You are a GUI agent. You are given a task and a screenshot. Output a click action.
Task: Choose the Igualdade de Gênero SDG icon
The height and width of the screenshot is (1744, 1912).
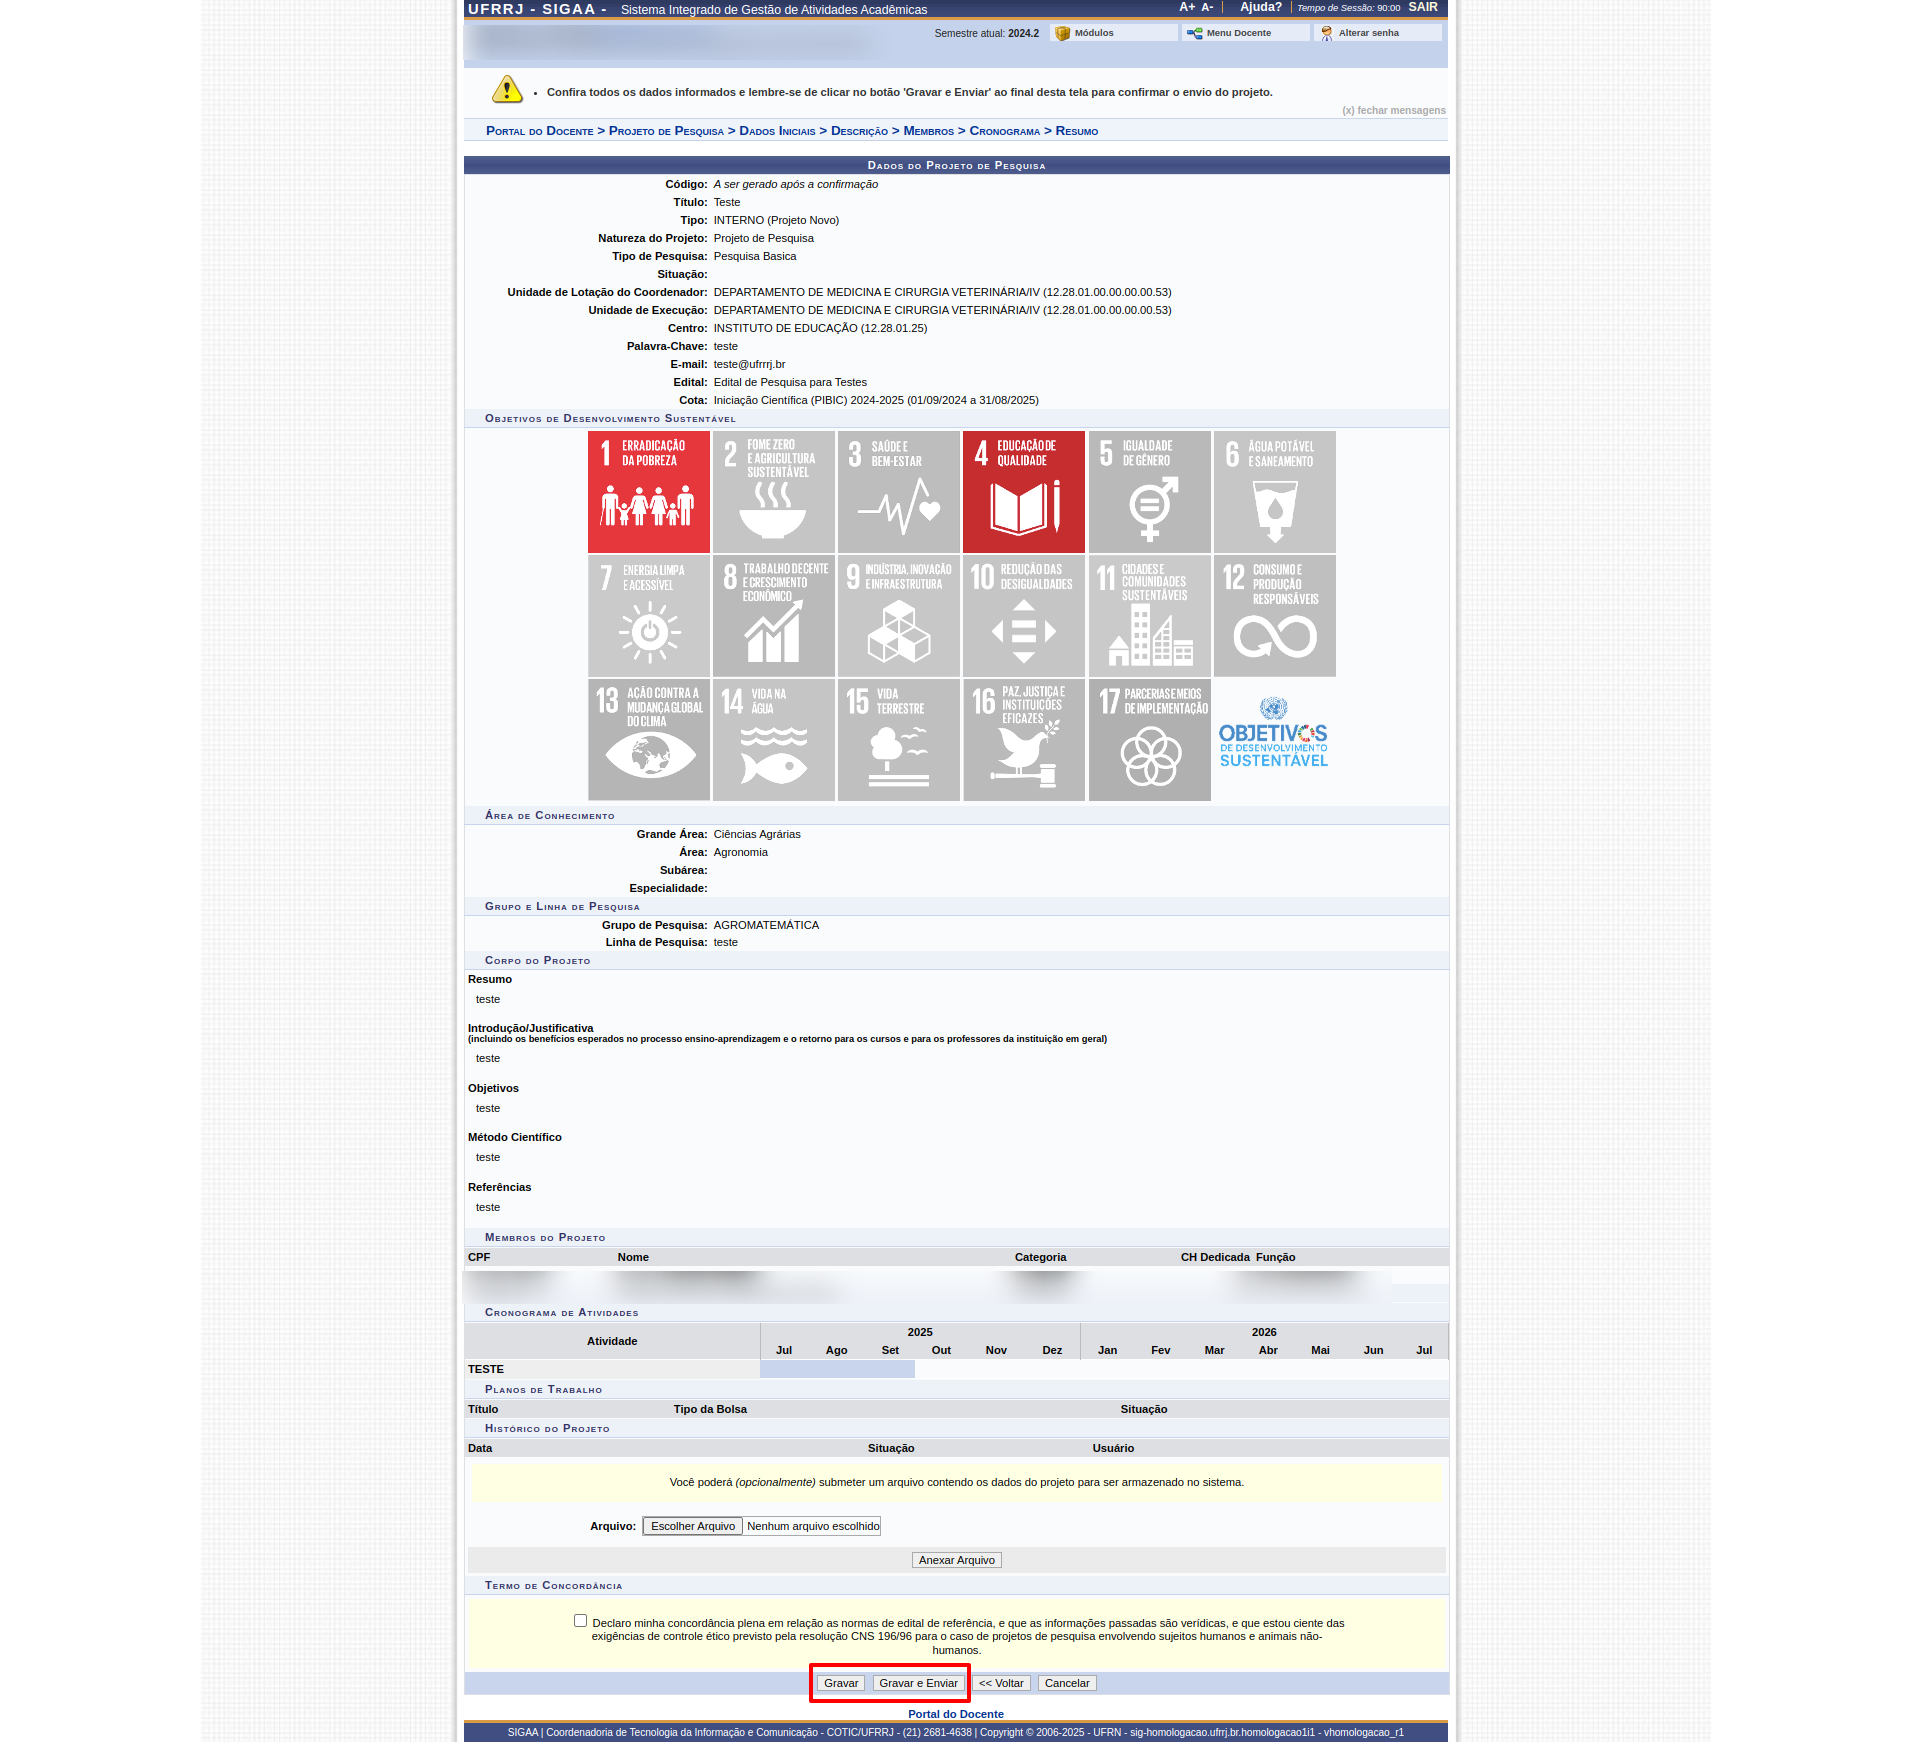pyautogui.click(x=1149, y=492)
